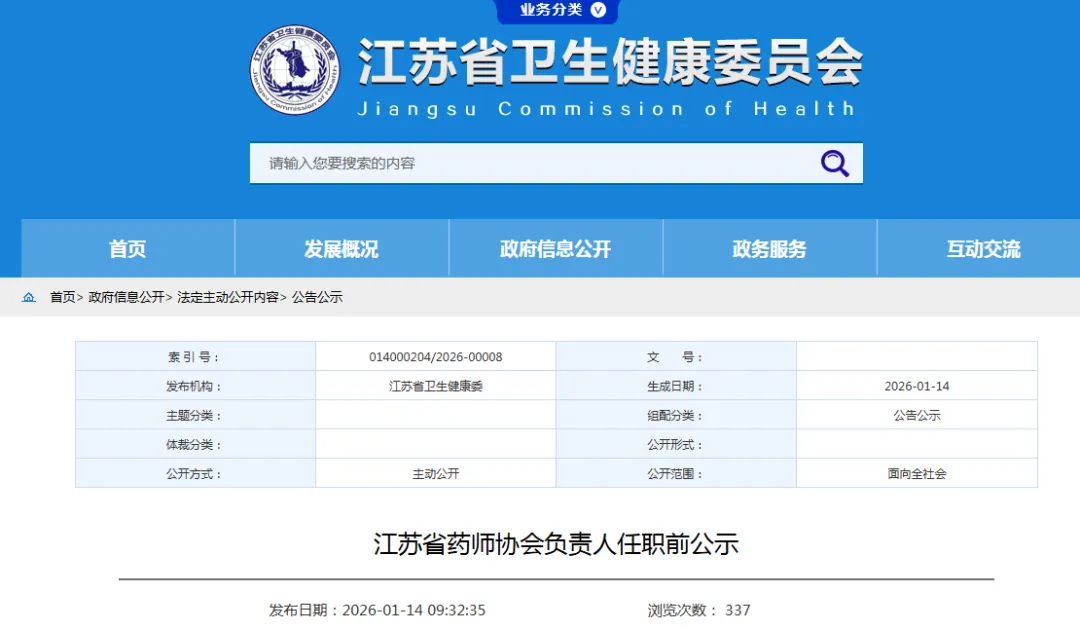Click the 主动公开 cell
This screenshot has width=1080, height=629.
435,473
